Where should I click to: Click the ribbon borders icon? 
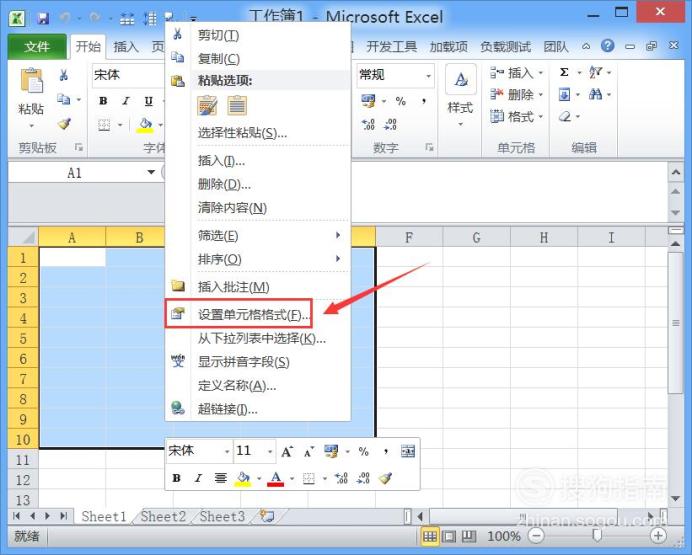(x=104, y=125)
